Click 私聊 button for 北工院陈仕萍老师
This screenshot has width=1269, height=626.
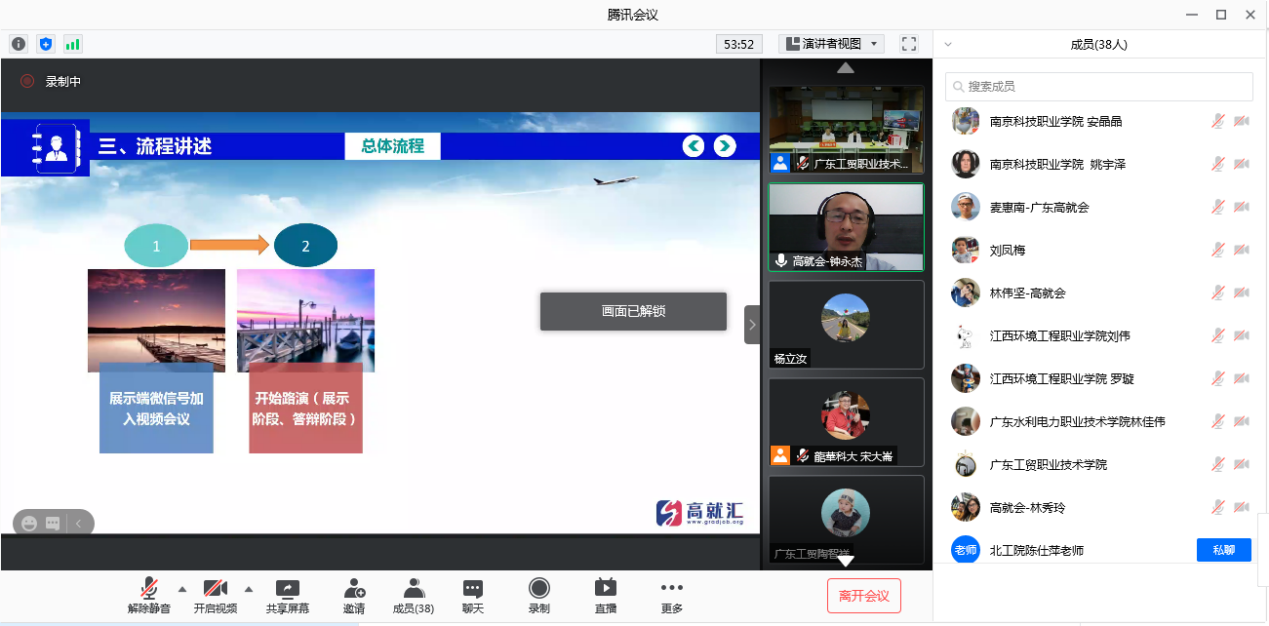point(1223,550)
